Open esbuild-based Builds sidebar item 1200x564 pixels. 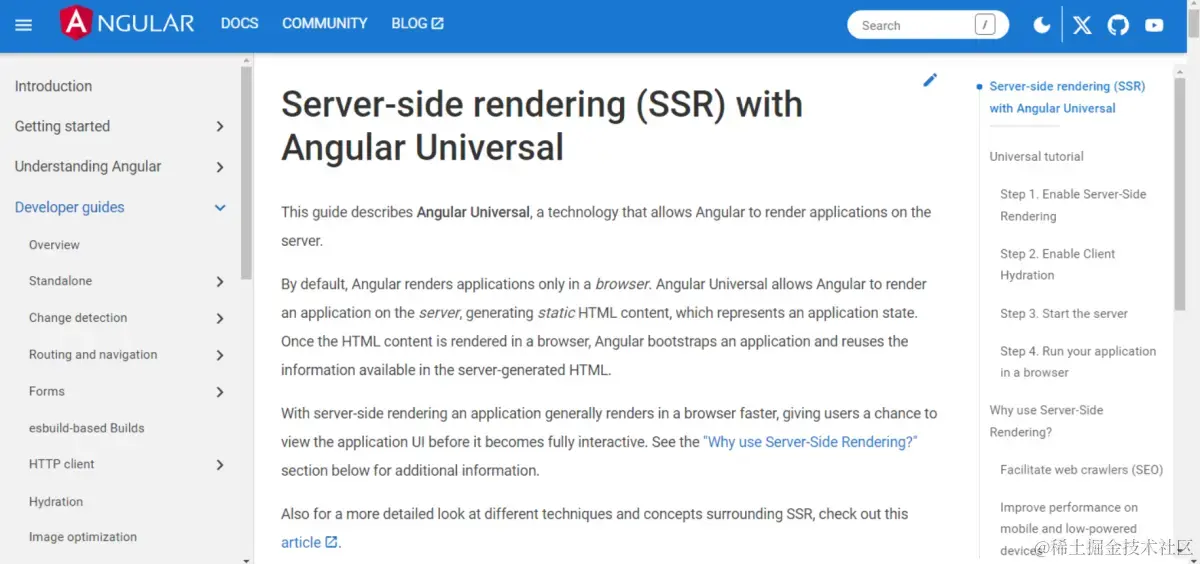[87, 428]
